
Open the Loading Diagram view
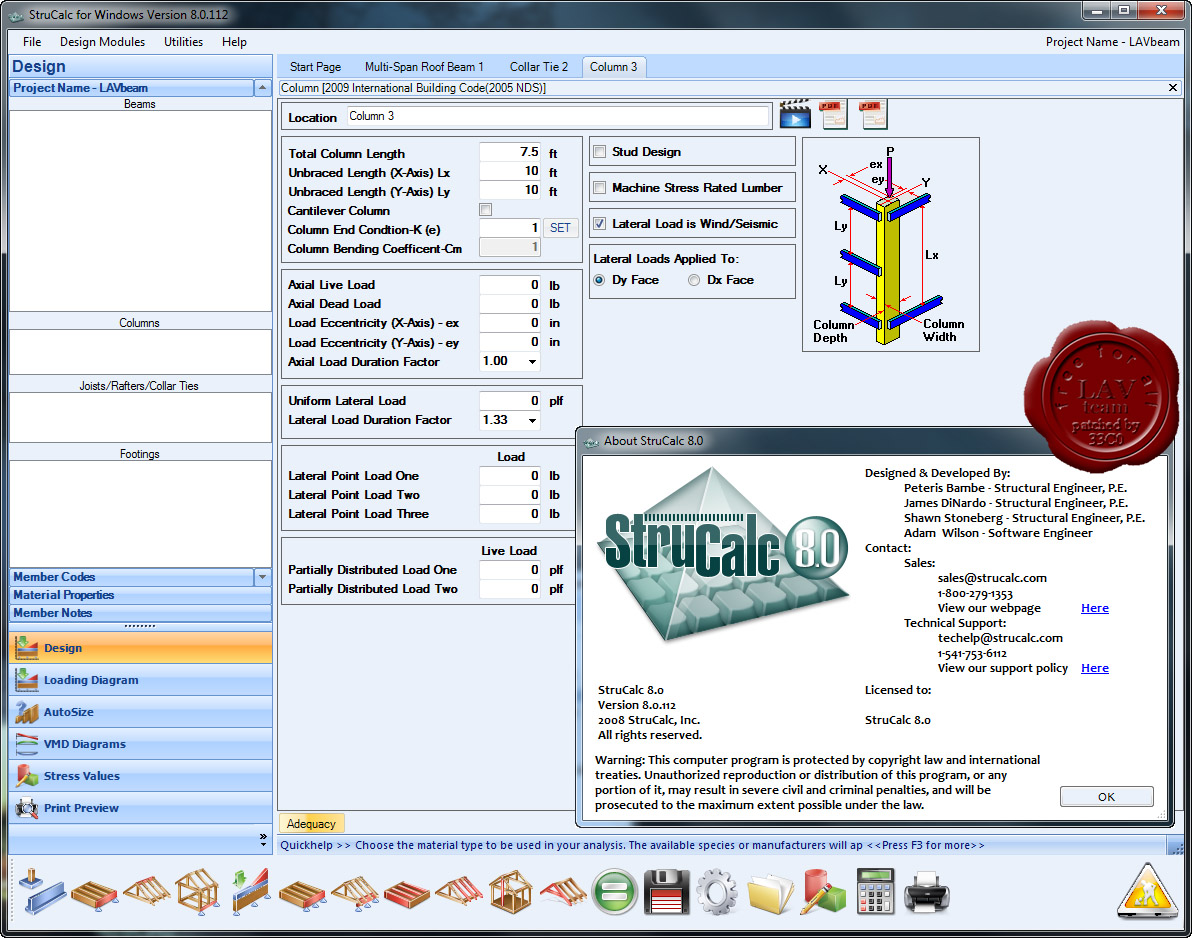coord(141,680)
